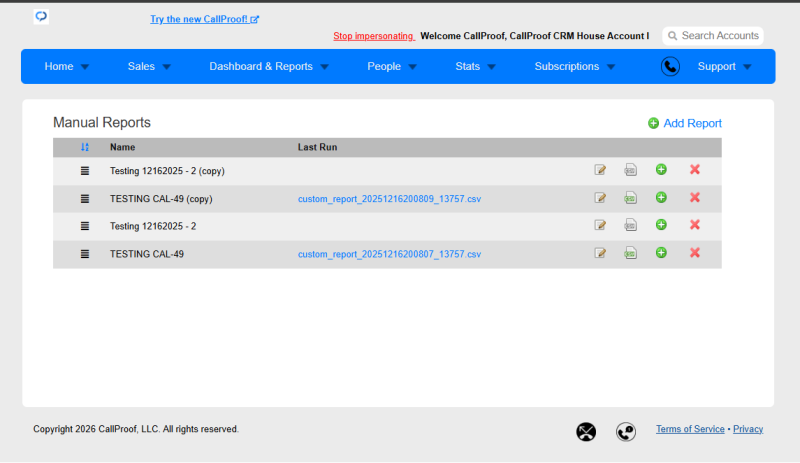Select the report name TESTING CAL-49 (copy)
This screenshot has height=463, width=800.
click(161, 199)
